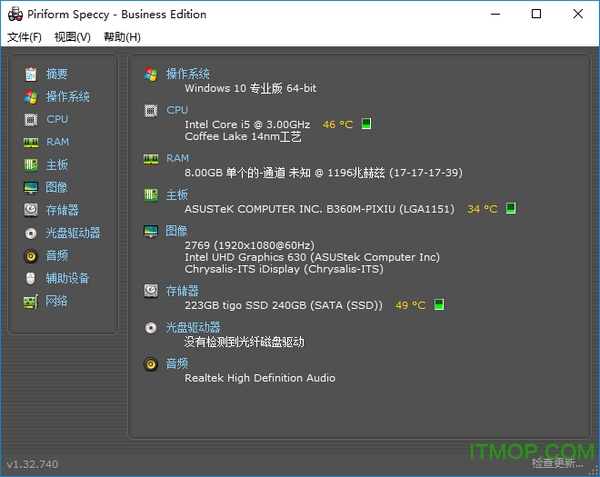Click the green motherboard temperature indicator icon
Viewport: 600px width, 477px height.
tap(511, 208)
